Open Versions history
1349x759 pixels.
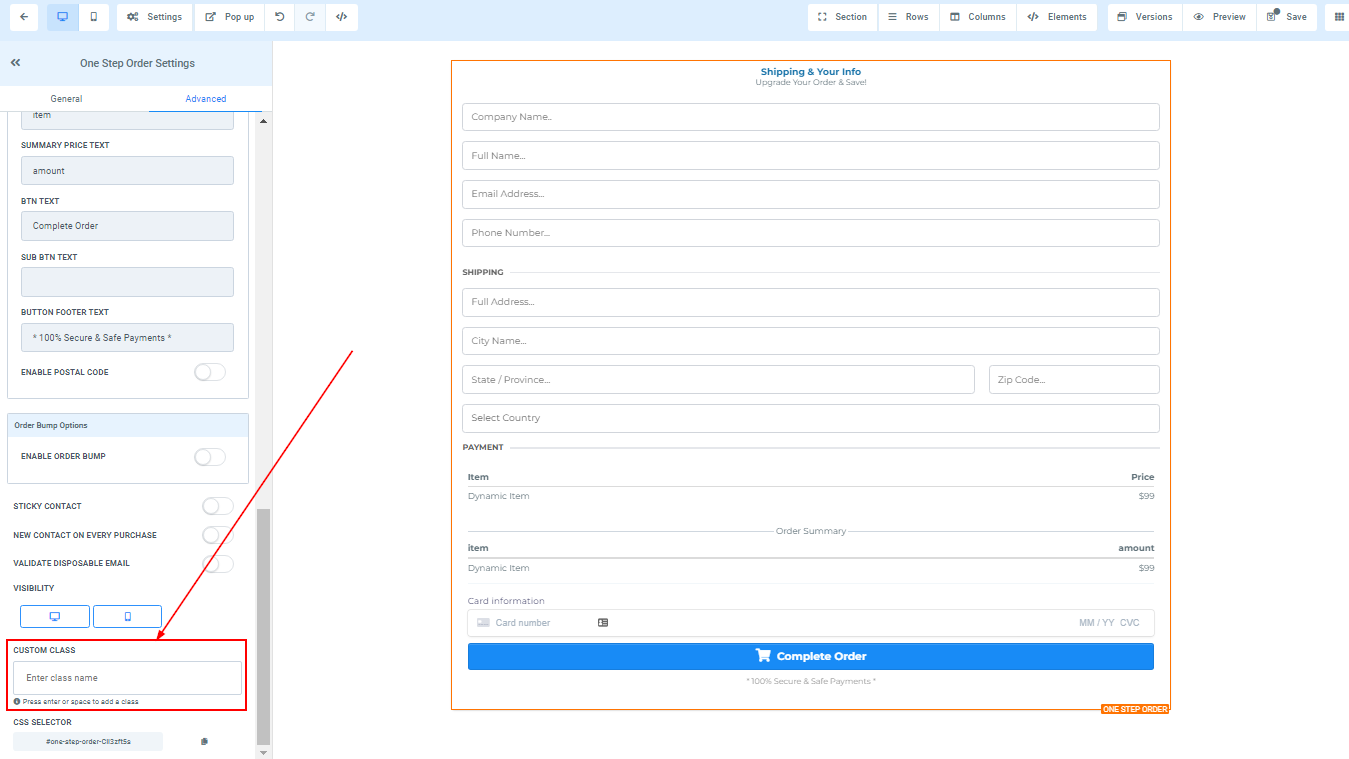point(1144,17)
